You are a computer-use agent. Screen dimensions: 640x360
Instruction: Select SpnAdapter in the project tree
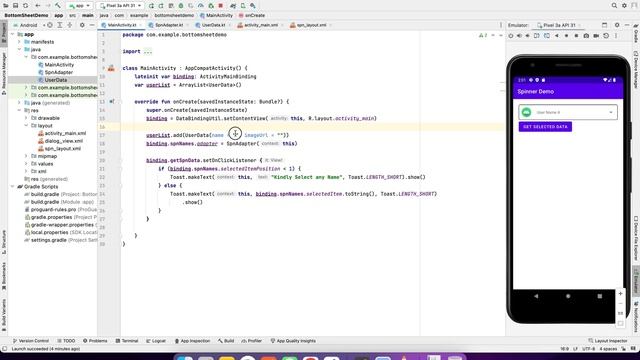point(55,72)
